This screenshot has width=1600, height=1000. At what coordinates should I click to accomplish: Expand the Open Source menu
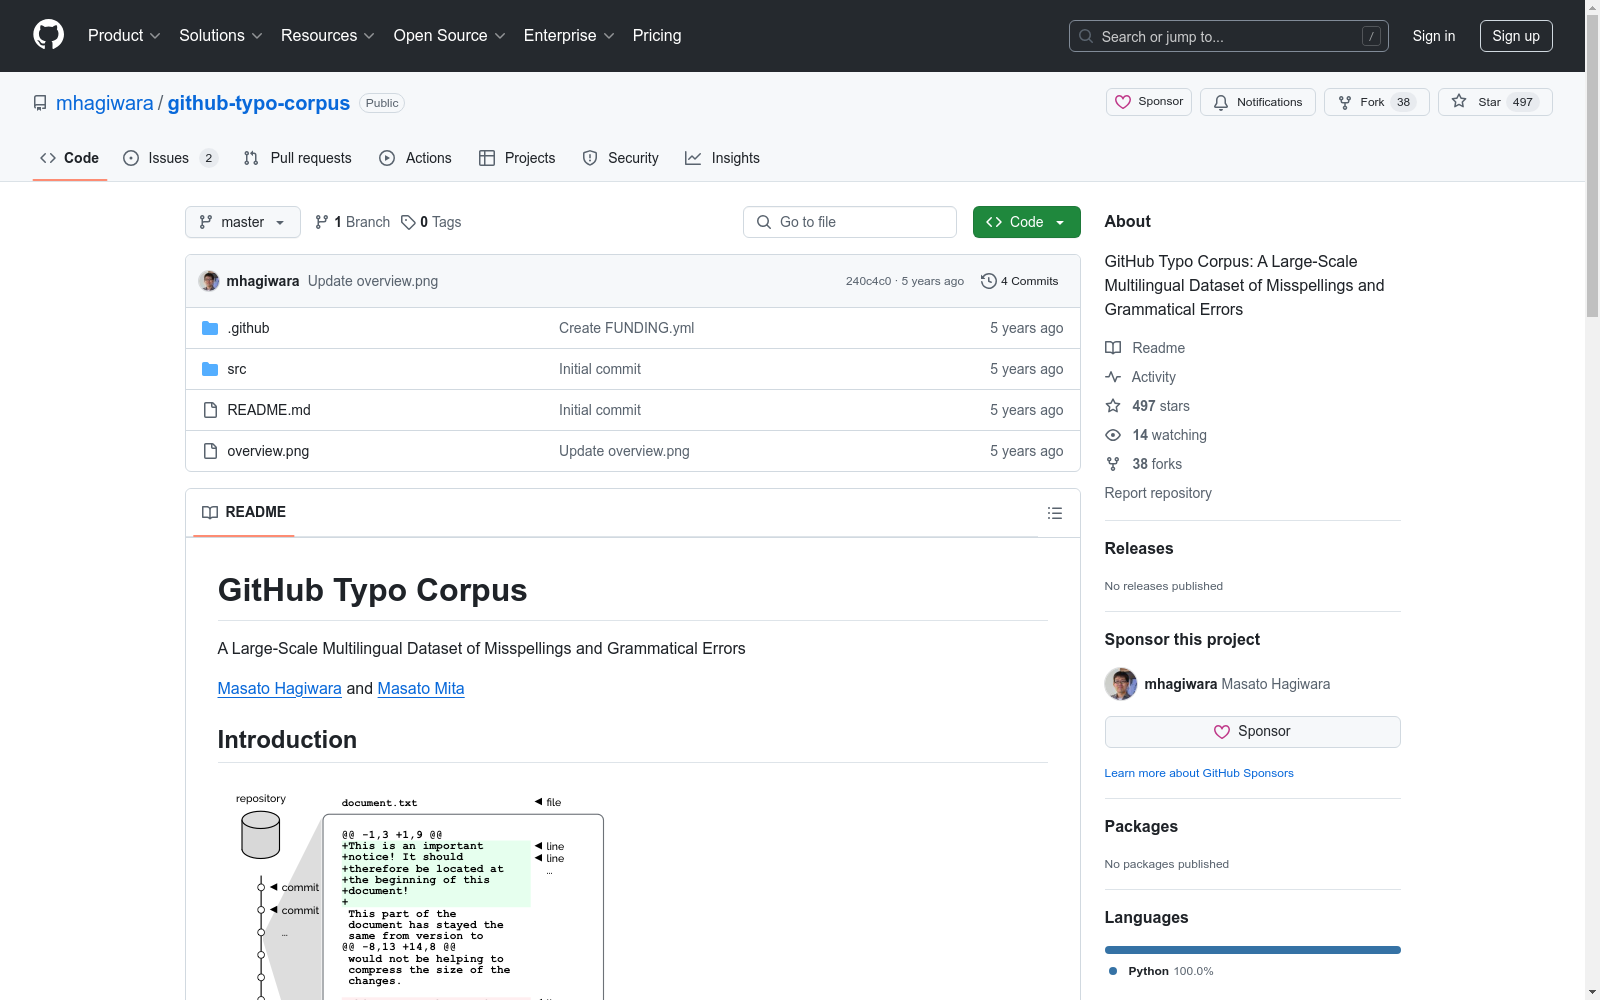[450, 36]
